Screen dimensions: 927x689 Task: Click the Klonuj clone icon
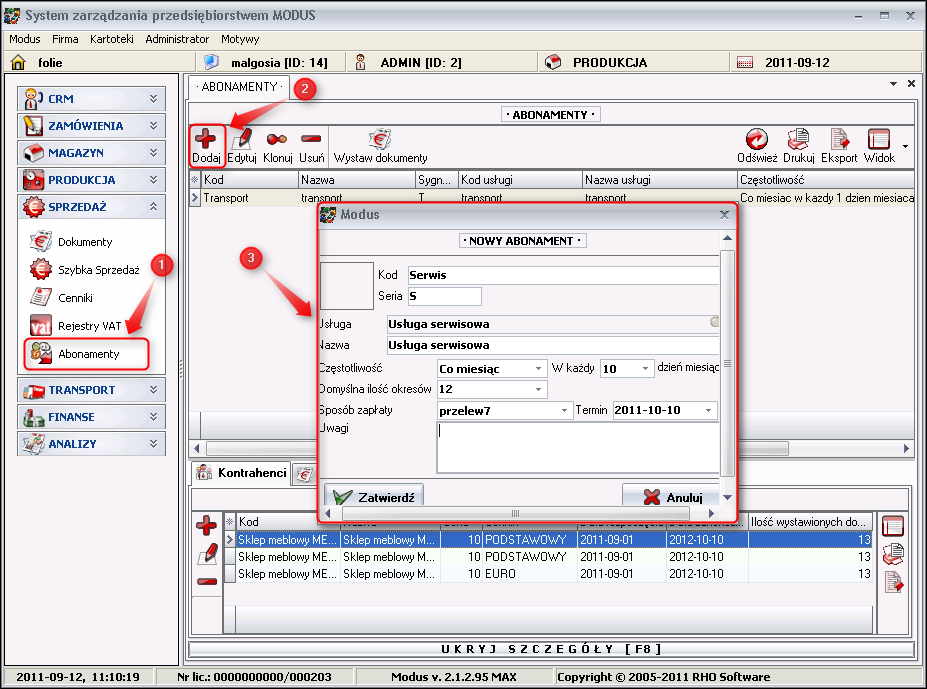(x=277, y=141)
